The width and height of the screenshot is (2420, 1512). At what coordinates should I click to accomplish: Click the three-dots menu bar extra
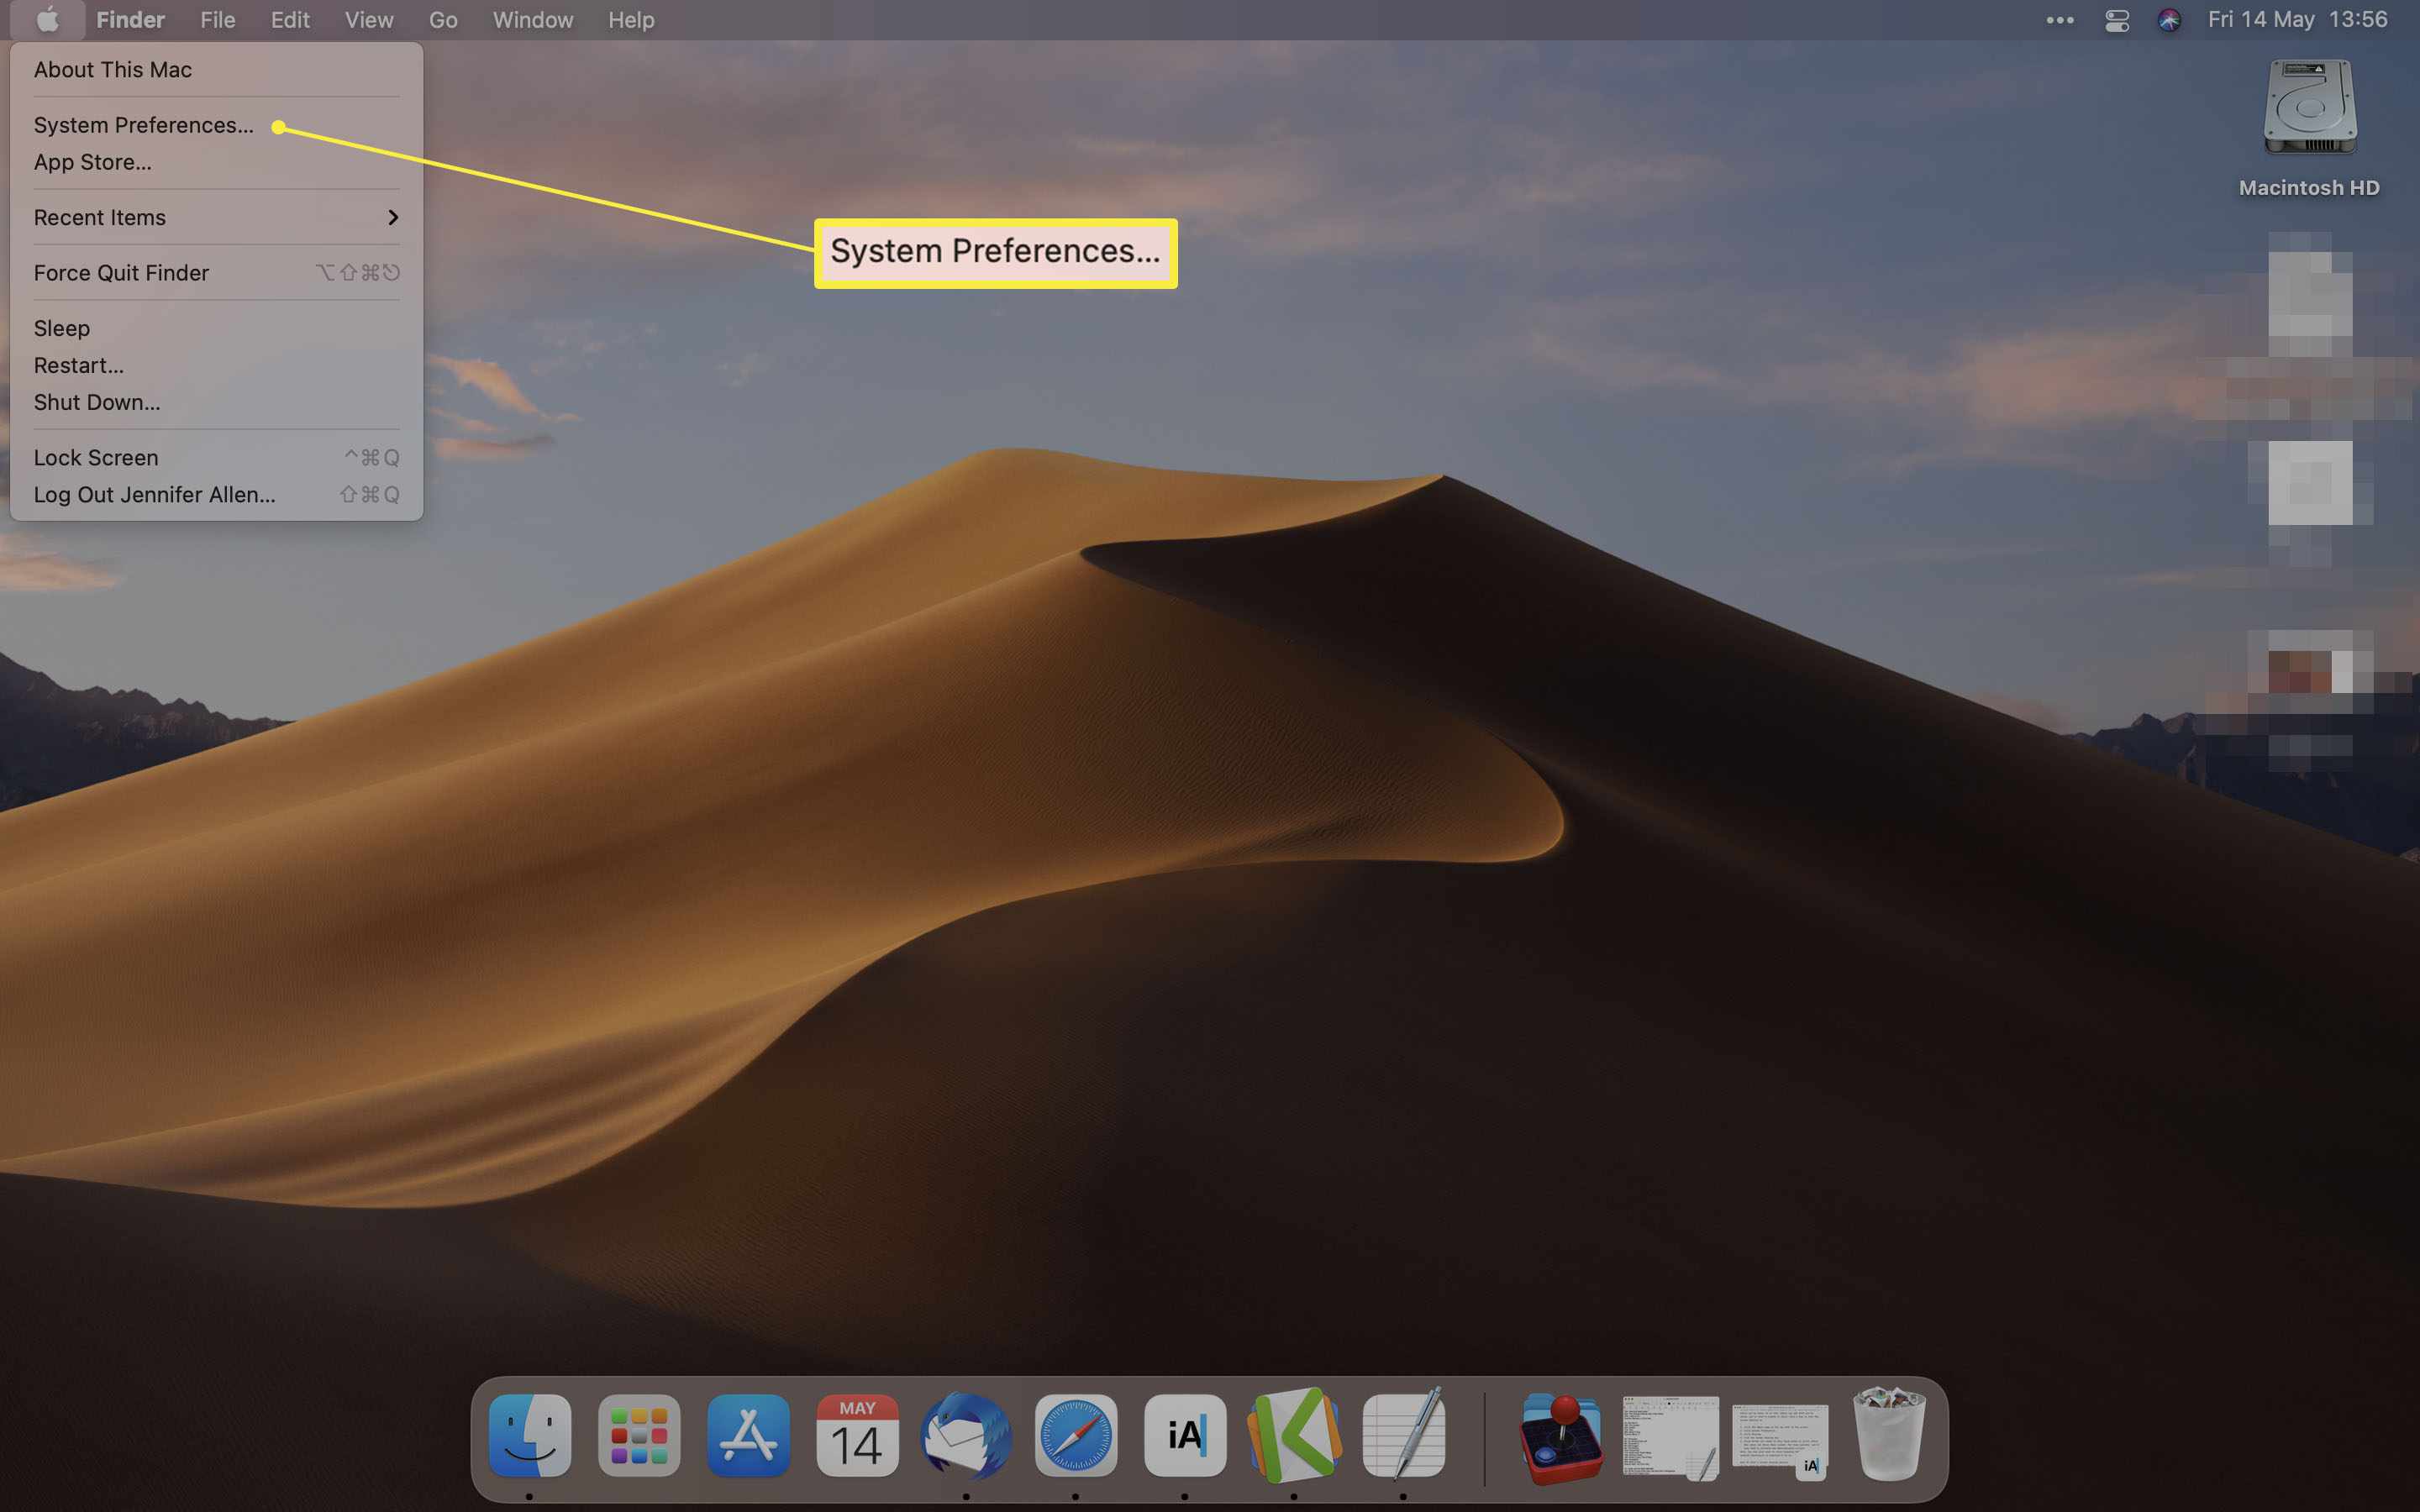pyautogui.click(x=2060, y=20)
